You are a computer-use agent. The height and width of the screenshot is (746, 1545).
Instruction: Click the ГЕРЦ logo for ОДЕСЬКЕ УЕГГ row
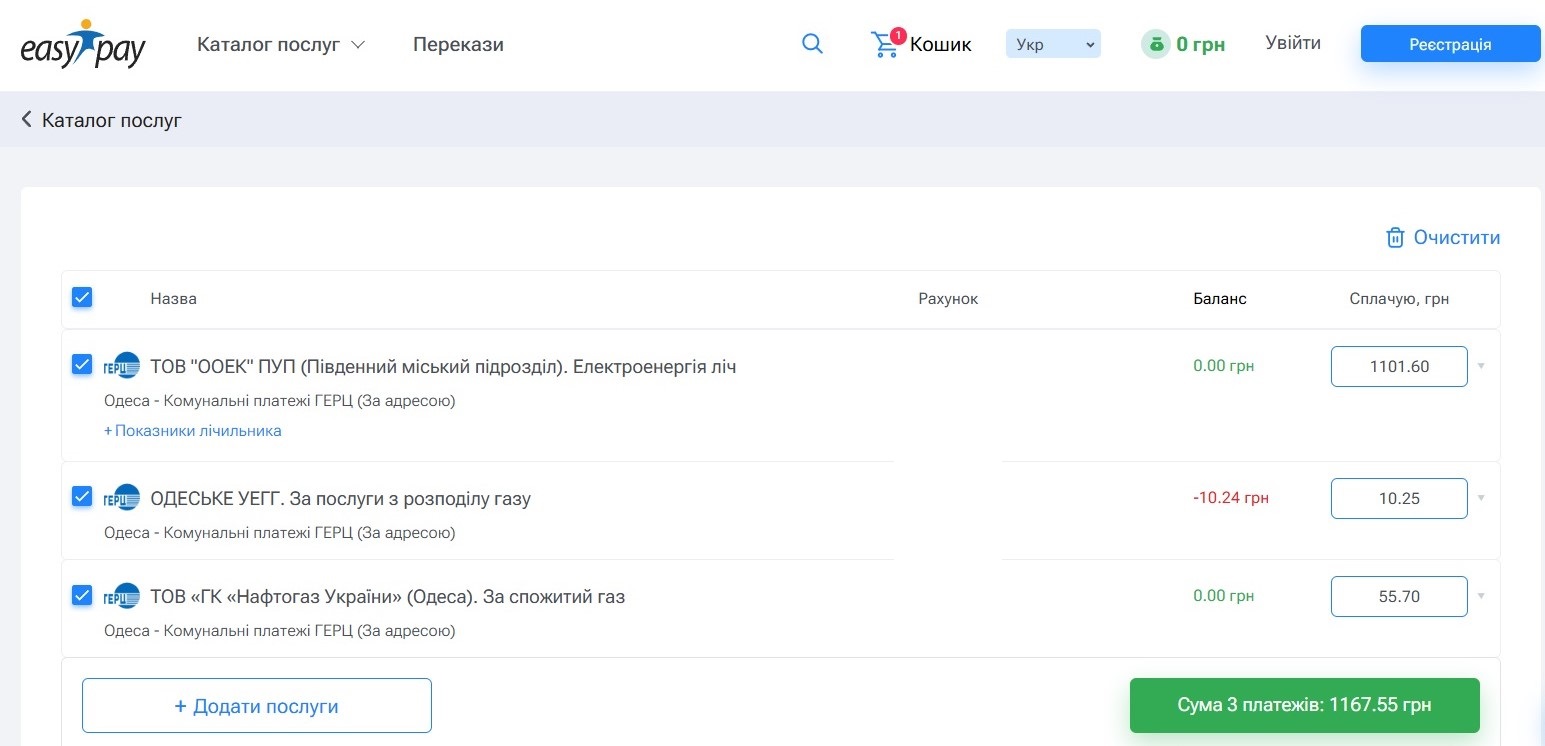(x=122, y=498)
